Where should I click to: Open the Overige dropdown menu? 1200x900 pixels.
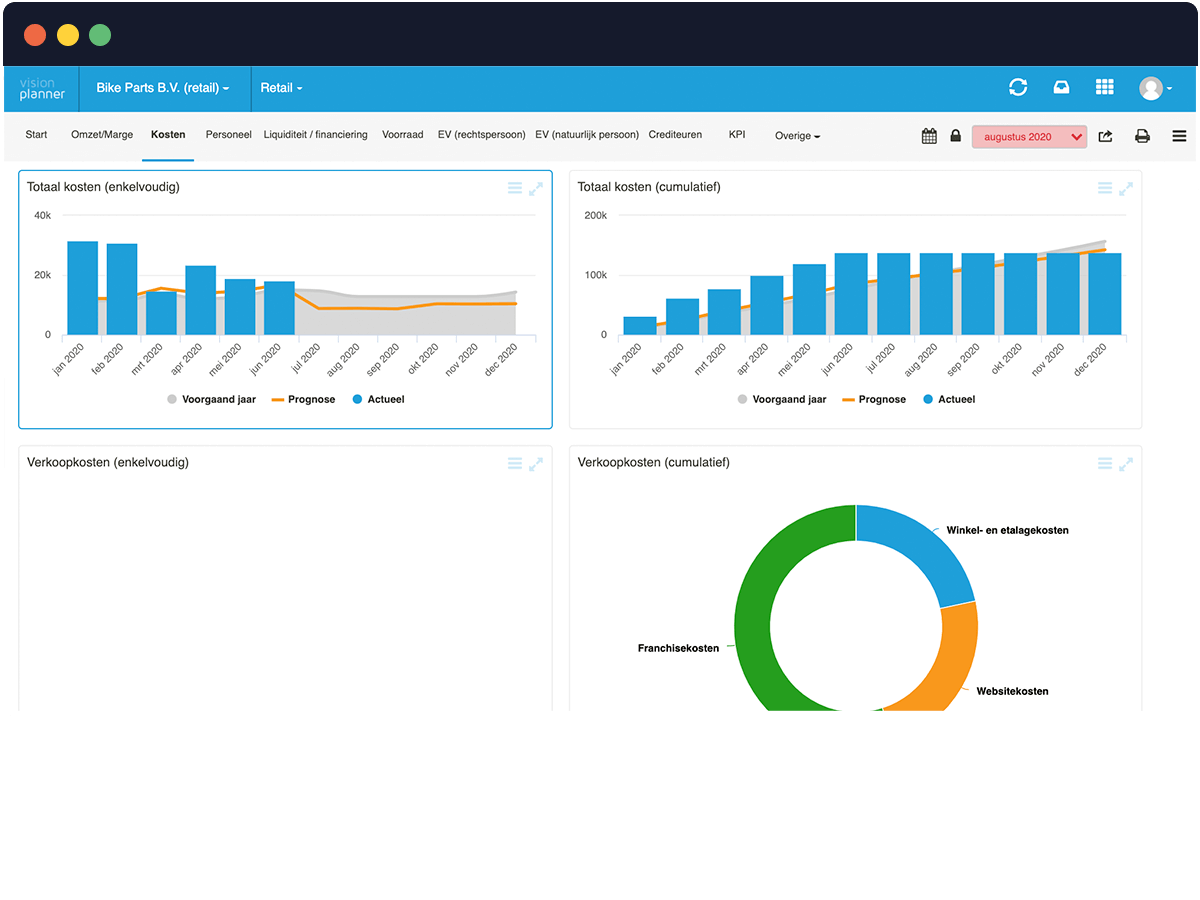797,136
